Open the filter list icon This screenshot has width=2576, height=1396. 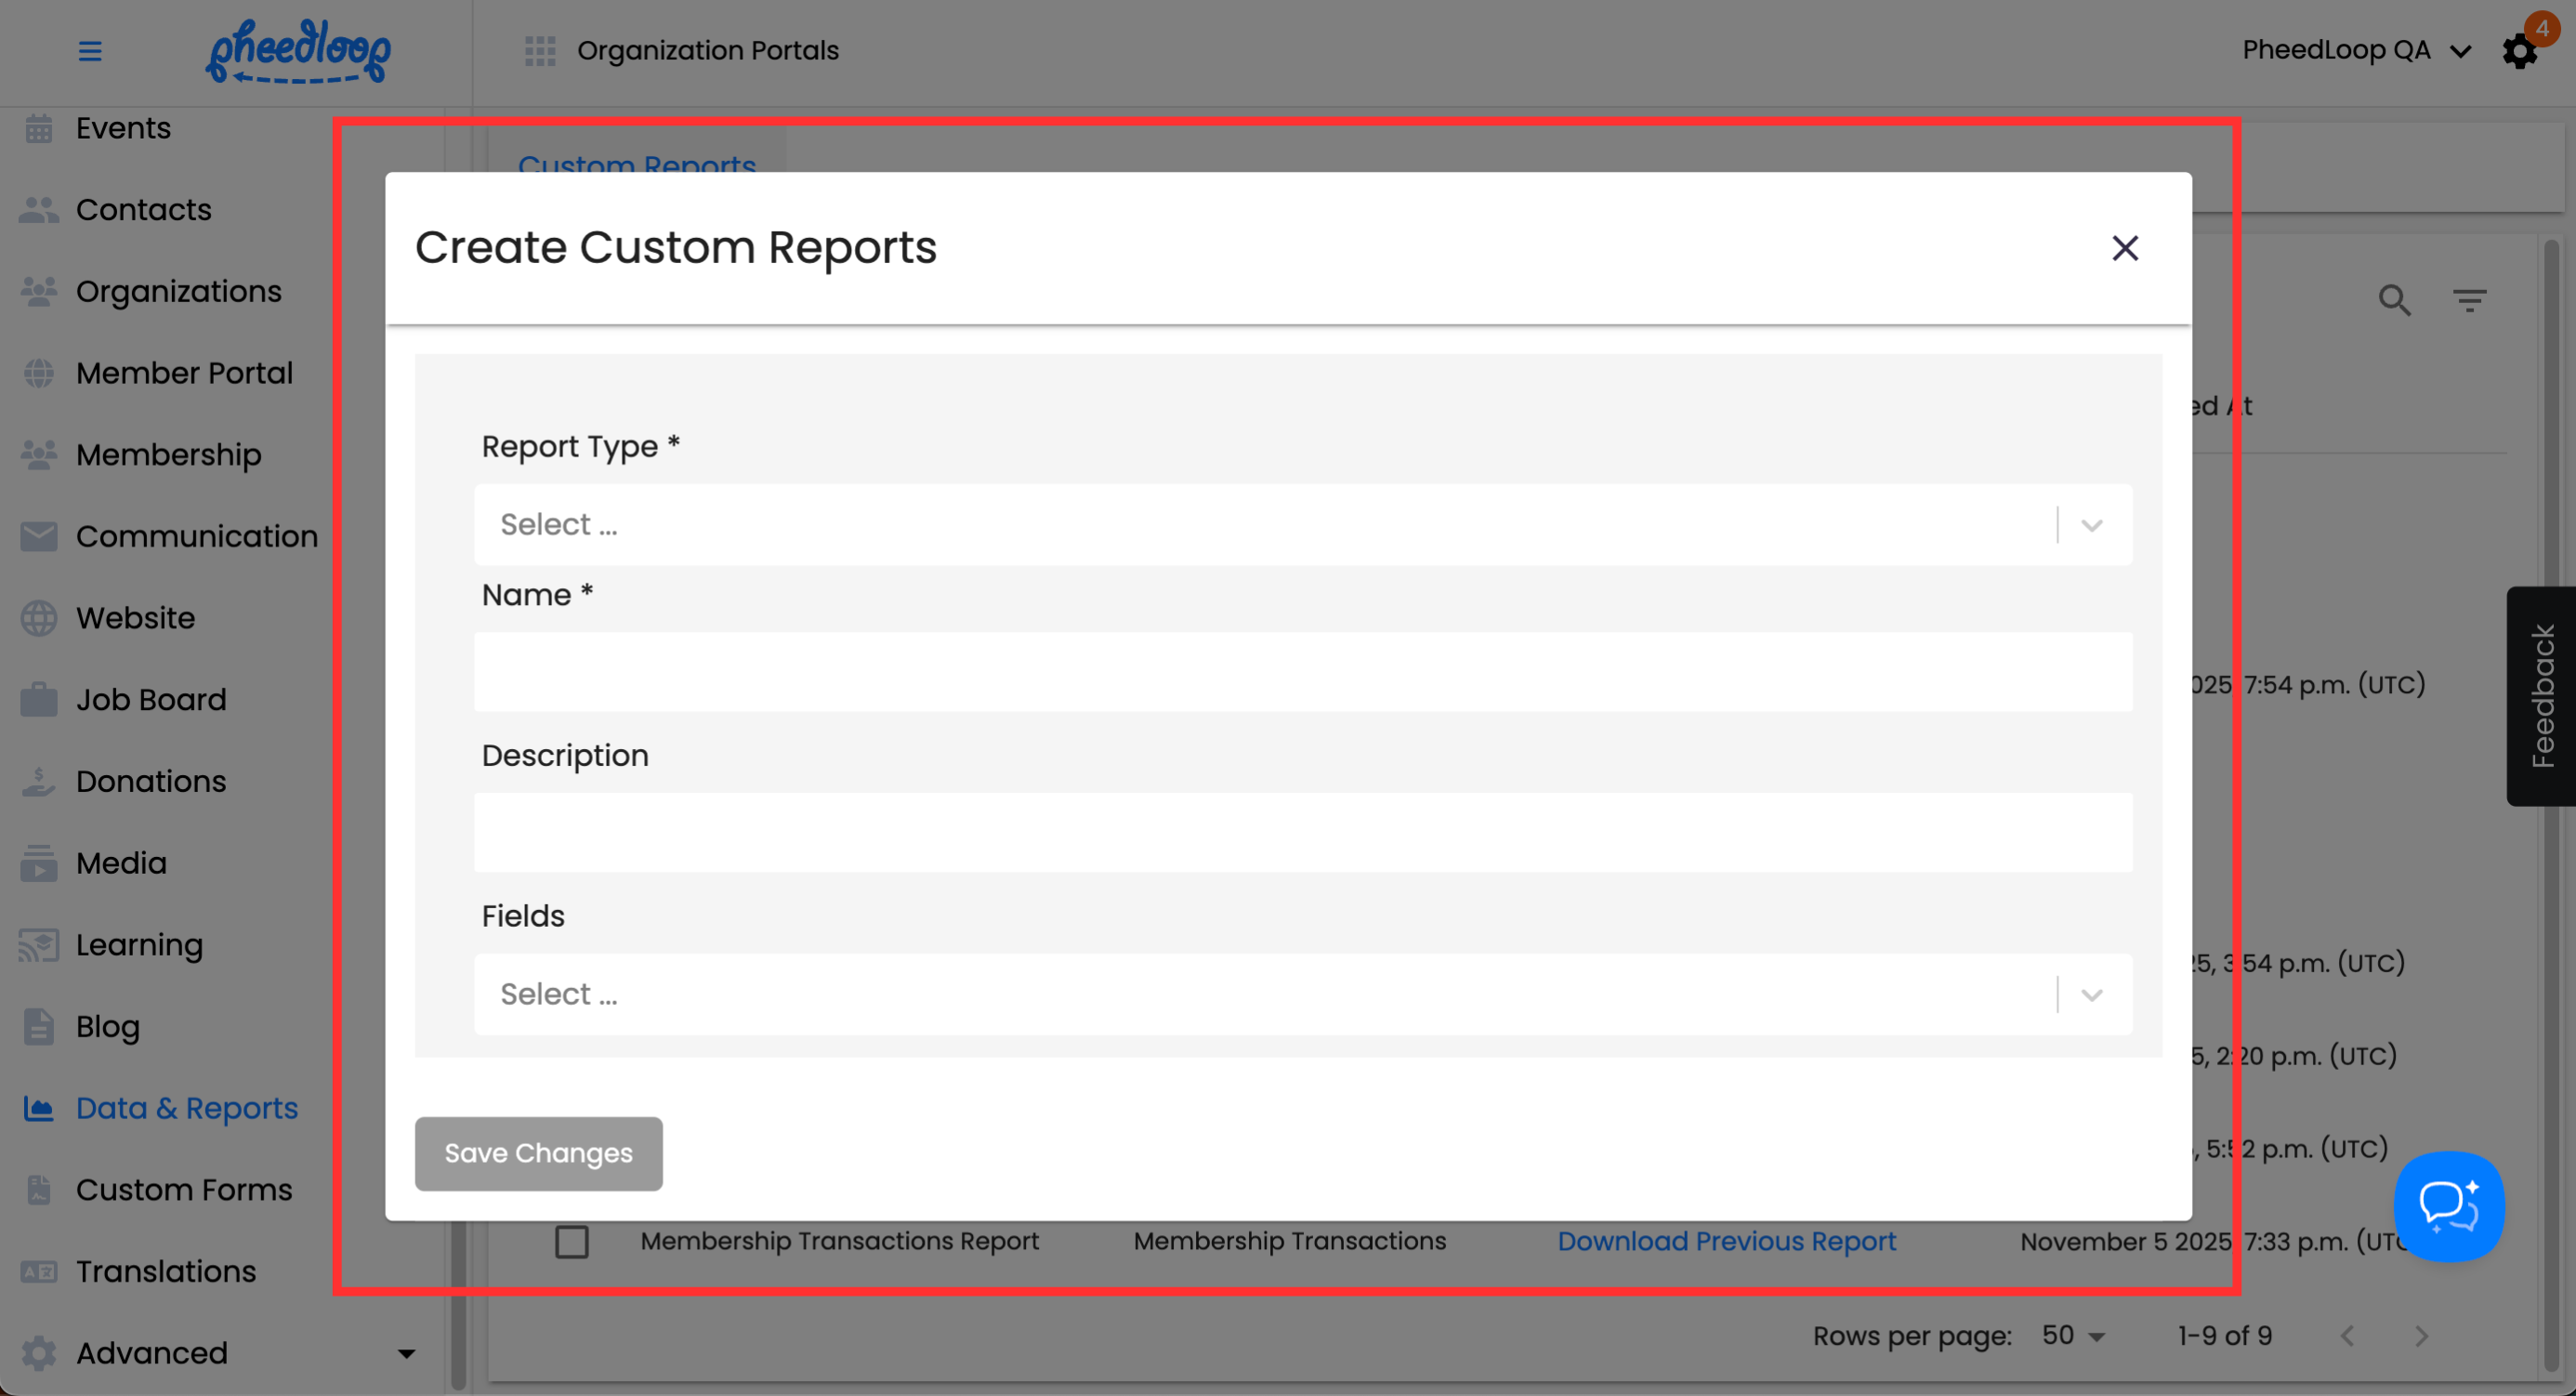coord(2469,300)
